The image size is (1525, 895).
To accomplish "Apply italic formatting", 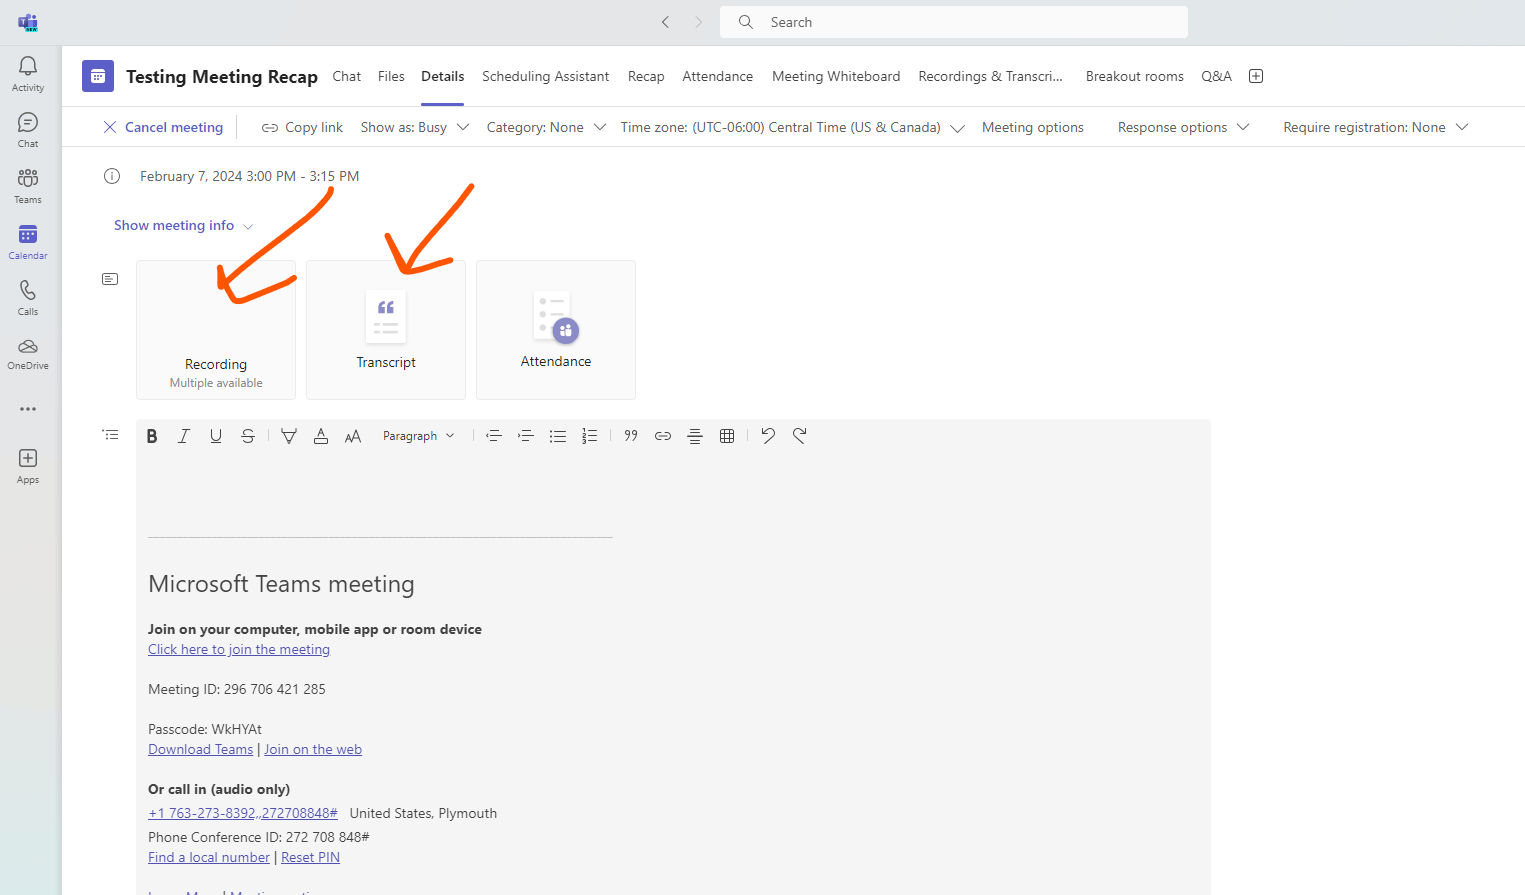I will 184,435.
